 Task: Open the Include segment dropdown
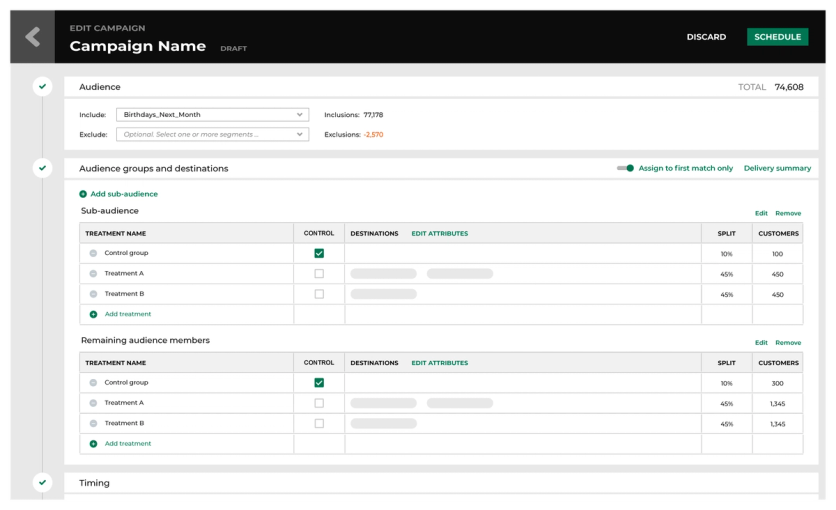[x=212, y=115]
